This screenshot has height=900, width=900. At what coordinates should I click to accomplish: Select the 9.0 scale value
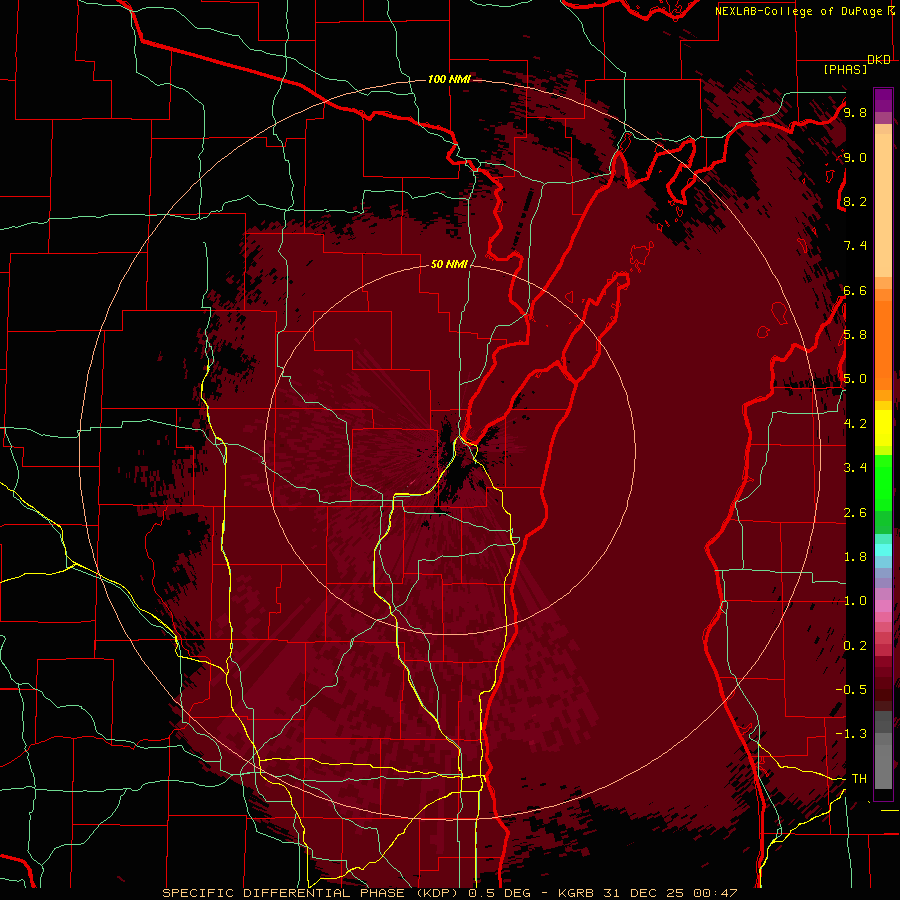855,158
